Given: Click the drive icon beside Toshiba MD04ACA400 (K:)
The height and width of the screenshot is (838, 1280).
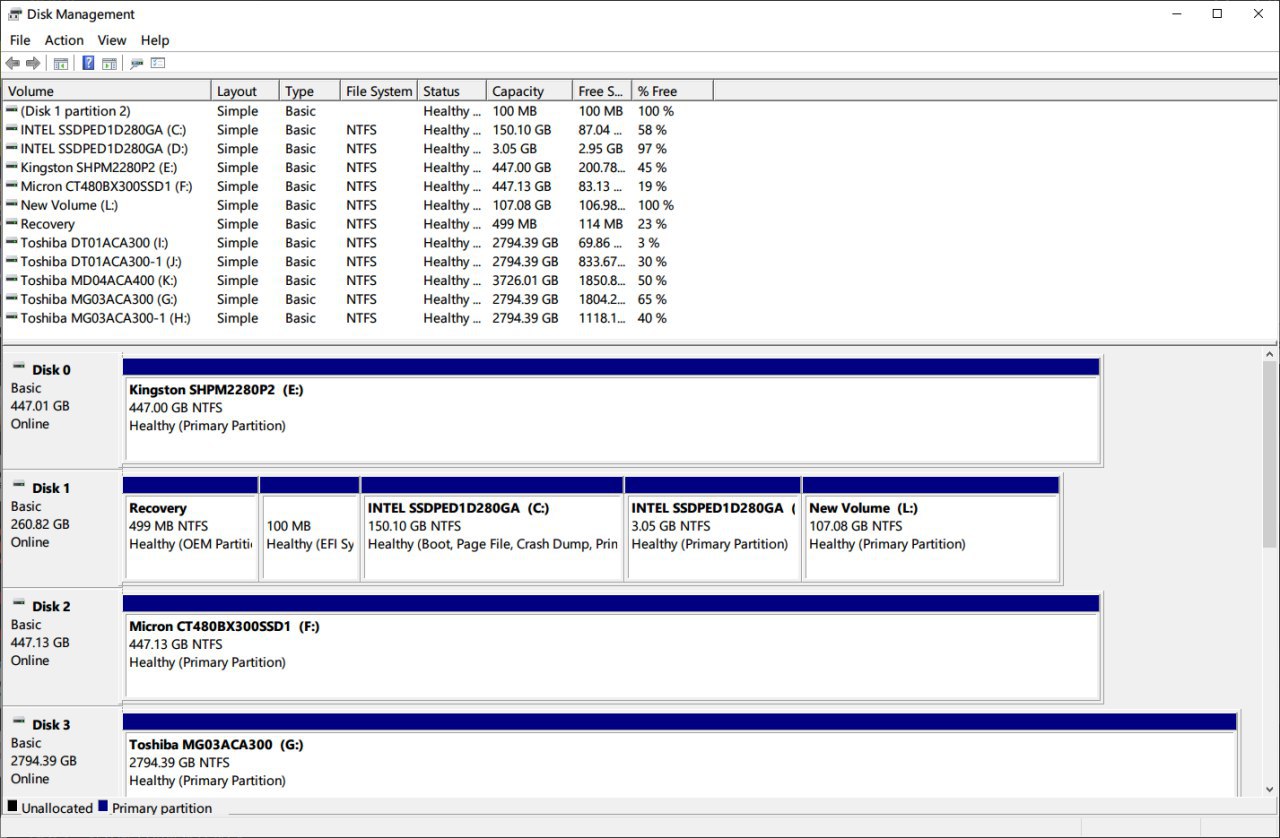Looking at the screenshot, I should coord(11,281).
